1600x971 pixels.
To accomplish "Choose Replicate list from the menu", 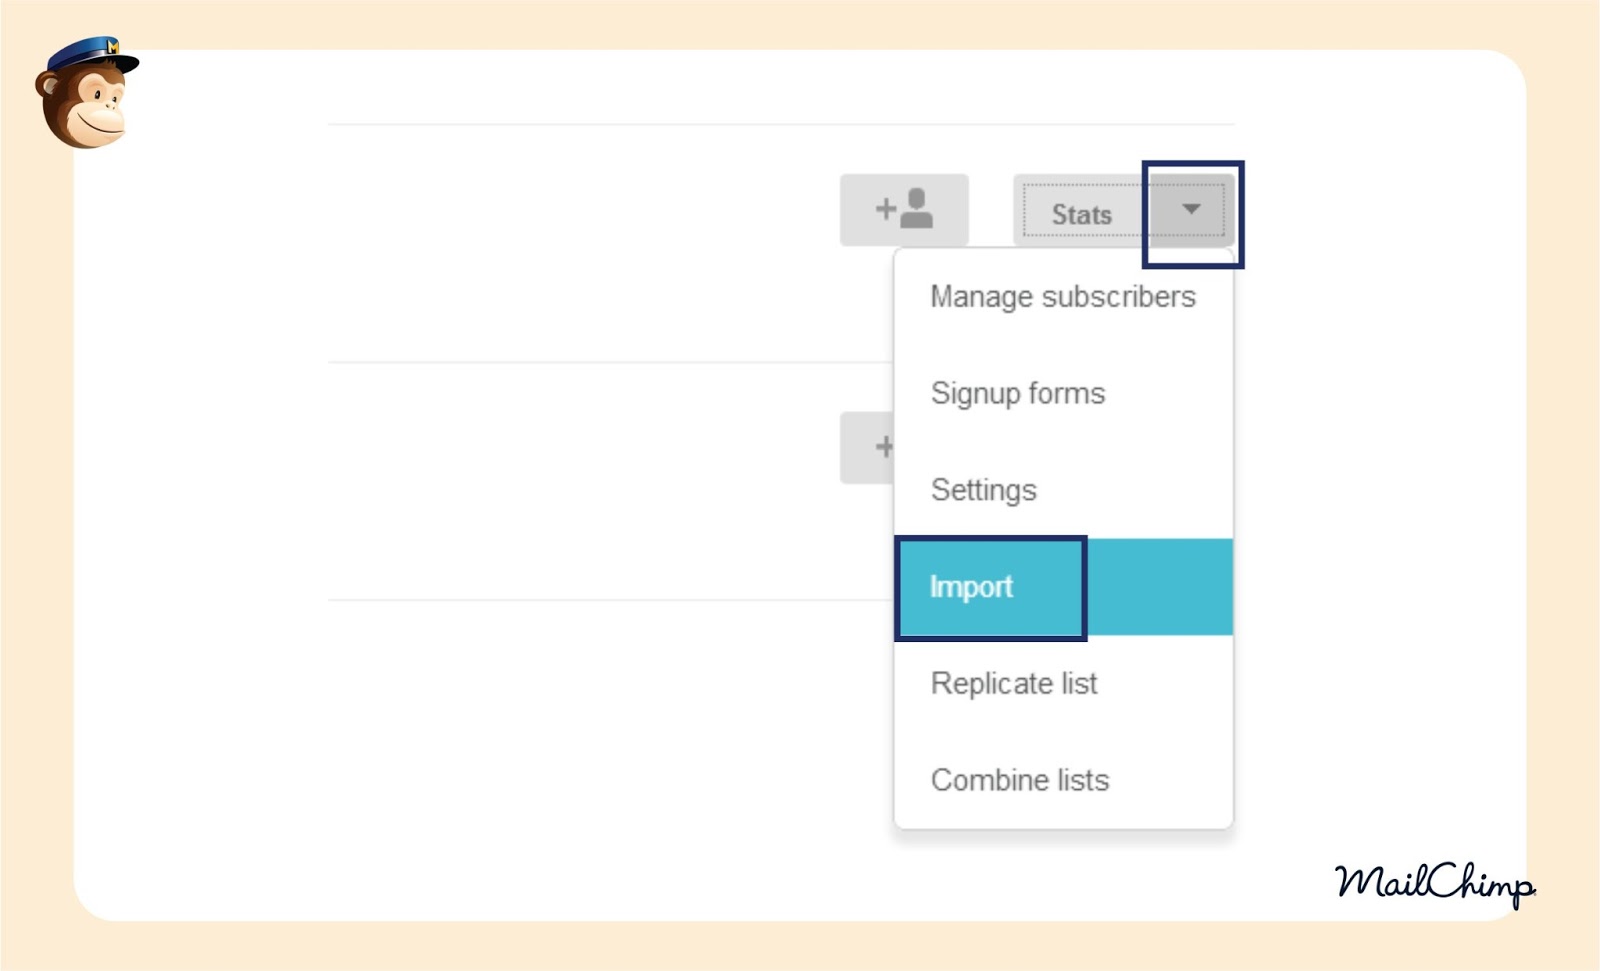I will [1014, 684].
